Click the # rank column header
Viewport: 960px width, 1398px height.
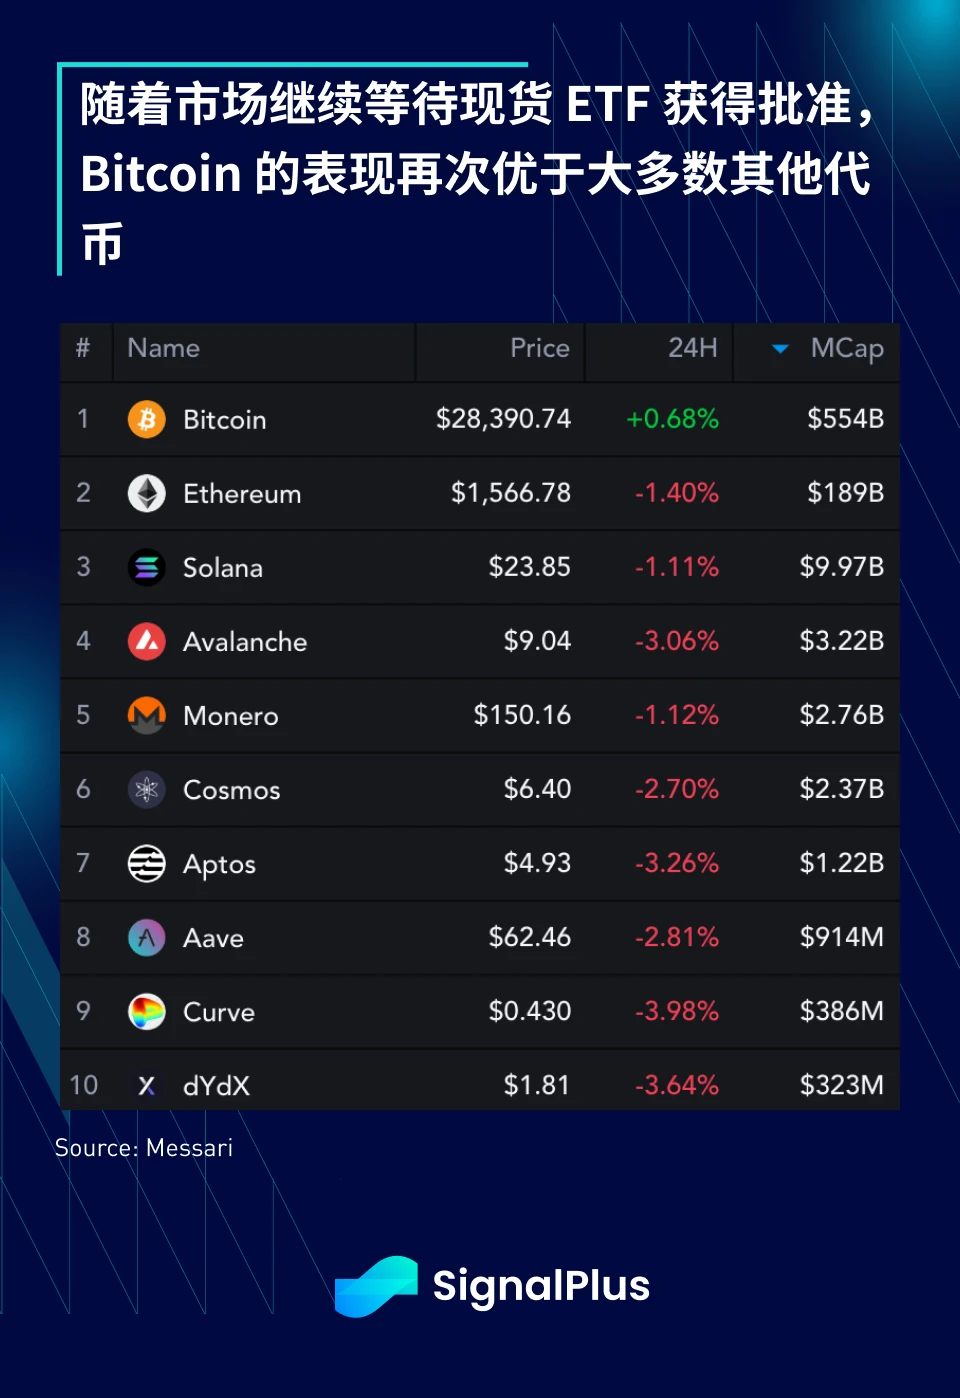click(x=83, y=348)
